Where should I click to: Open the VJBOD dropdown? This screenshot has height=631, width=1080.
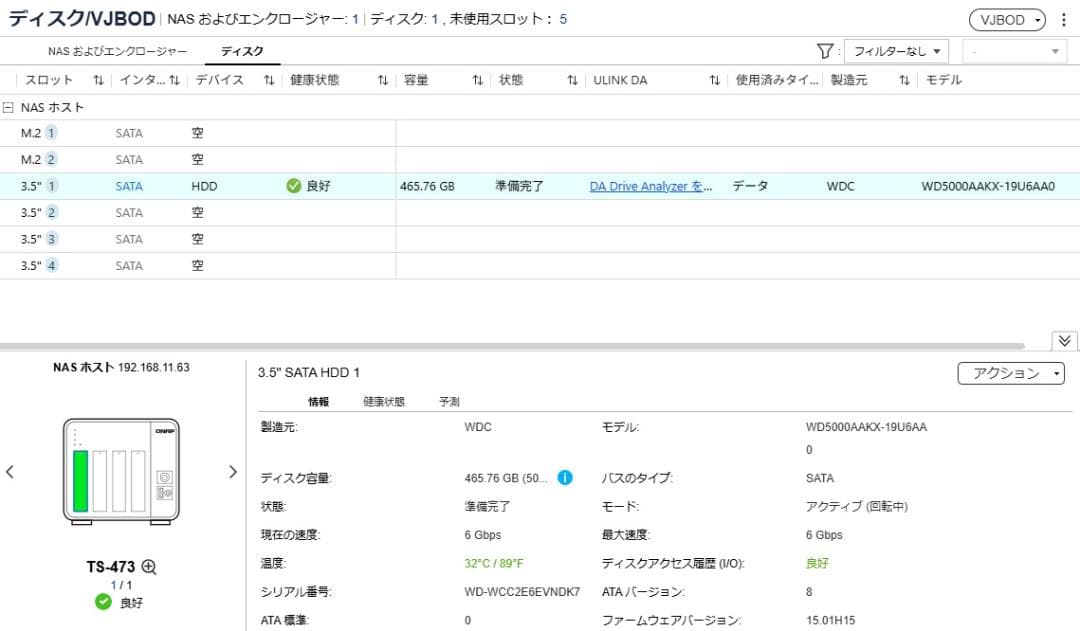(x=1007, y=18)
